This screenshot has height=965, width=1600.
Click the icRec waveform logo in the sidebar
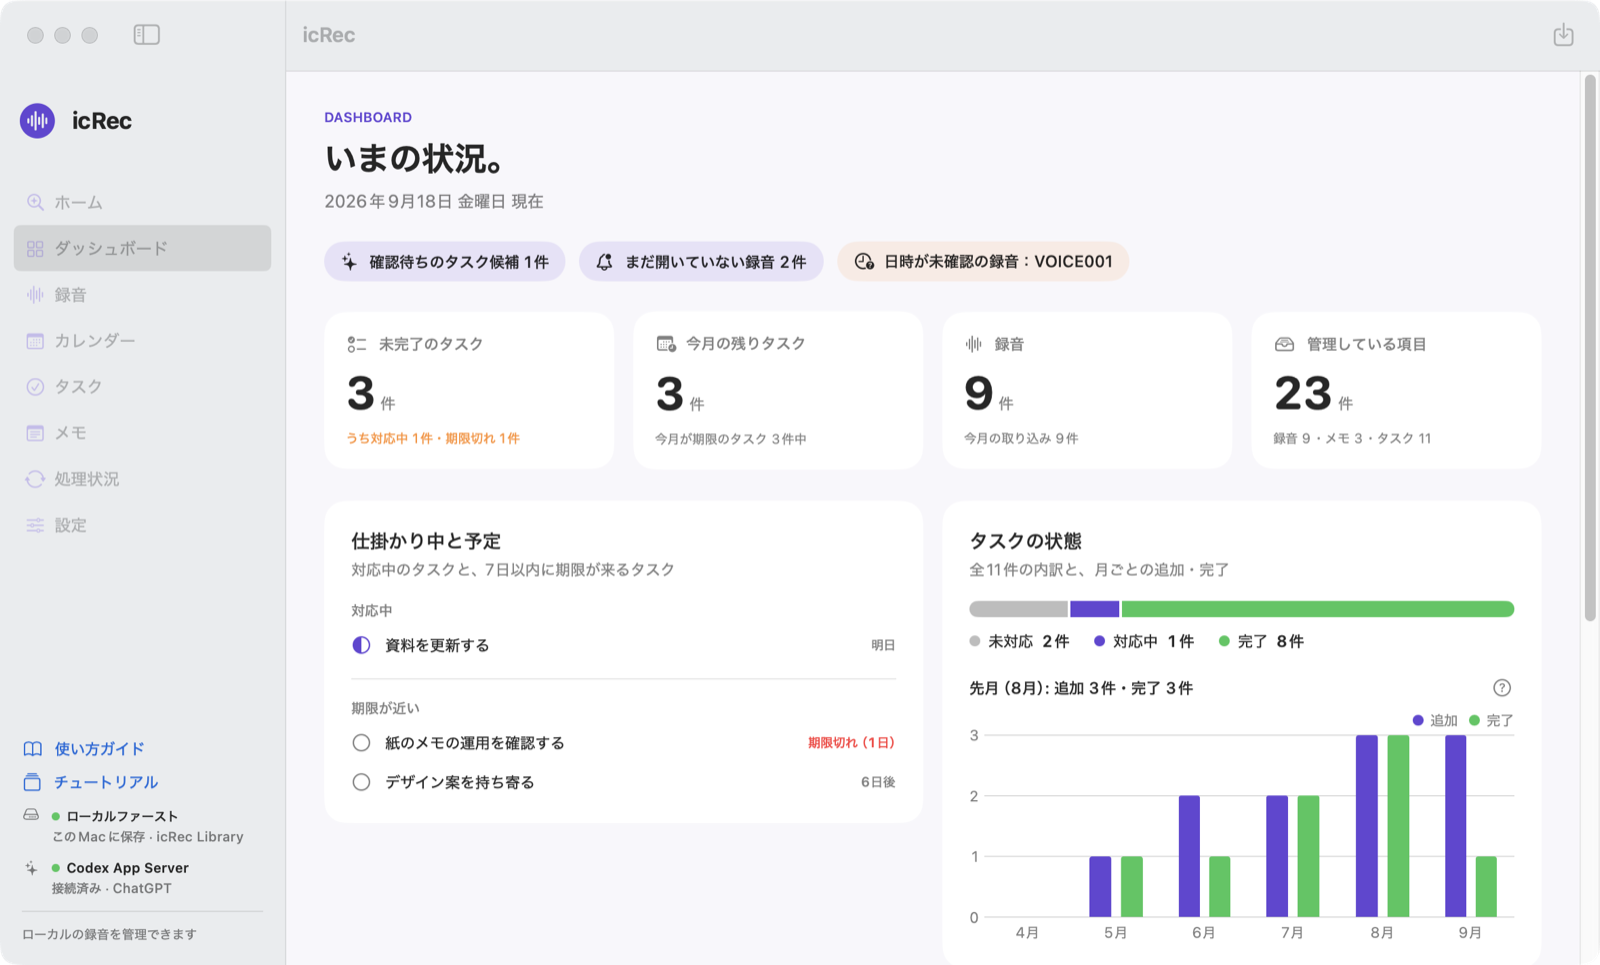click(x=38, y=121)
